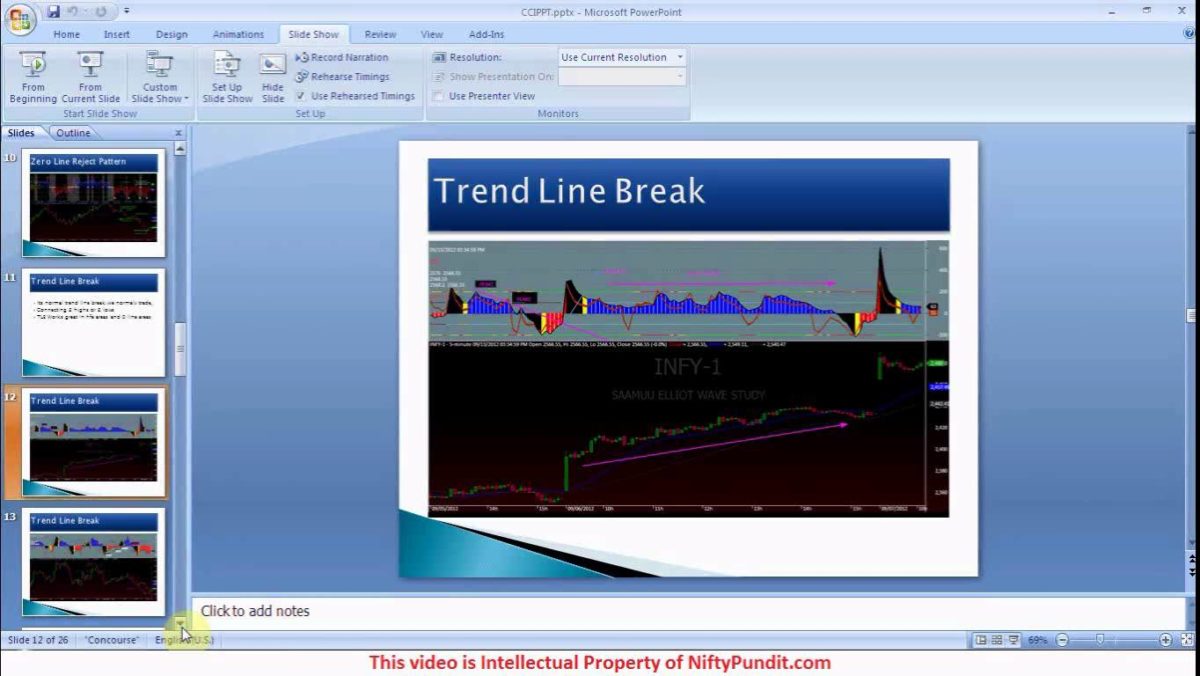The width and height of the screenshot is (1200, 676).
Task: Click the zoom out minus button
Action: tap(1062, 640)
